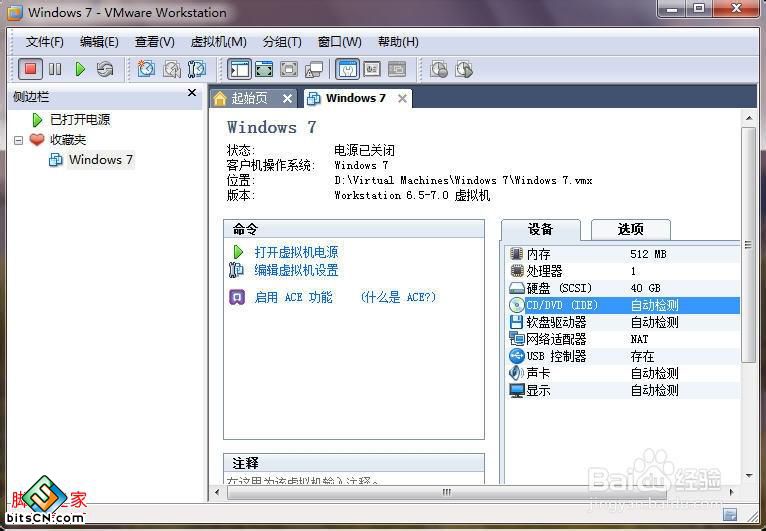Viewport: 766px width, 531px height.
Task: Click the Reset toolbar icon
Action: click(105, 69)
